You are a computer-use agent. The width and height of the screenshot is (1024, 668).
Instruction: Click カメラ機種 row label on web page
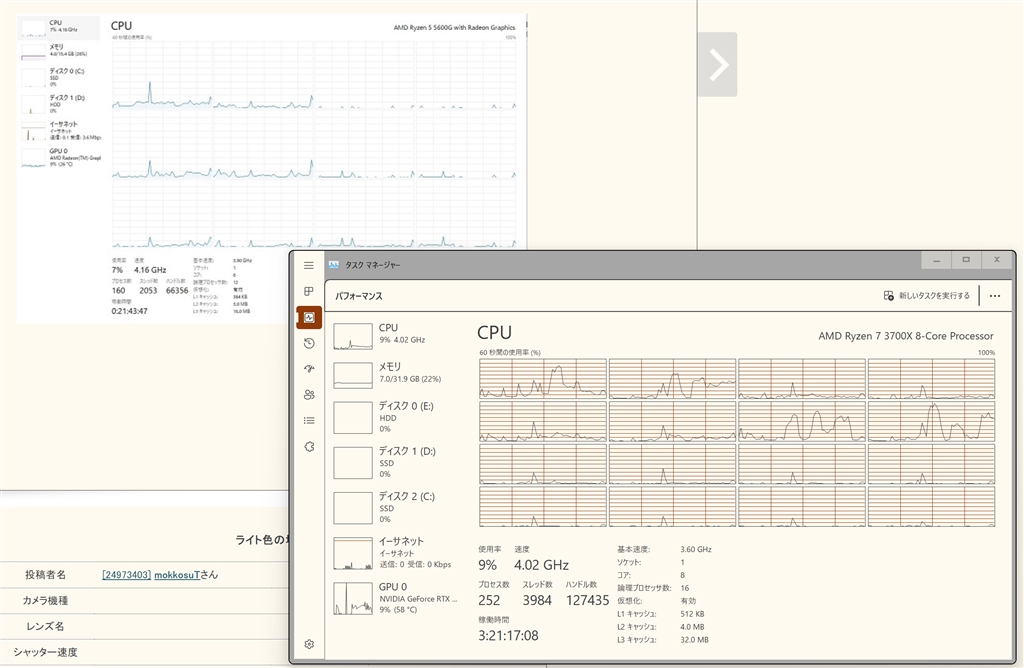pos(46,600)
